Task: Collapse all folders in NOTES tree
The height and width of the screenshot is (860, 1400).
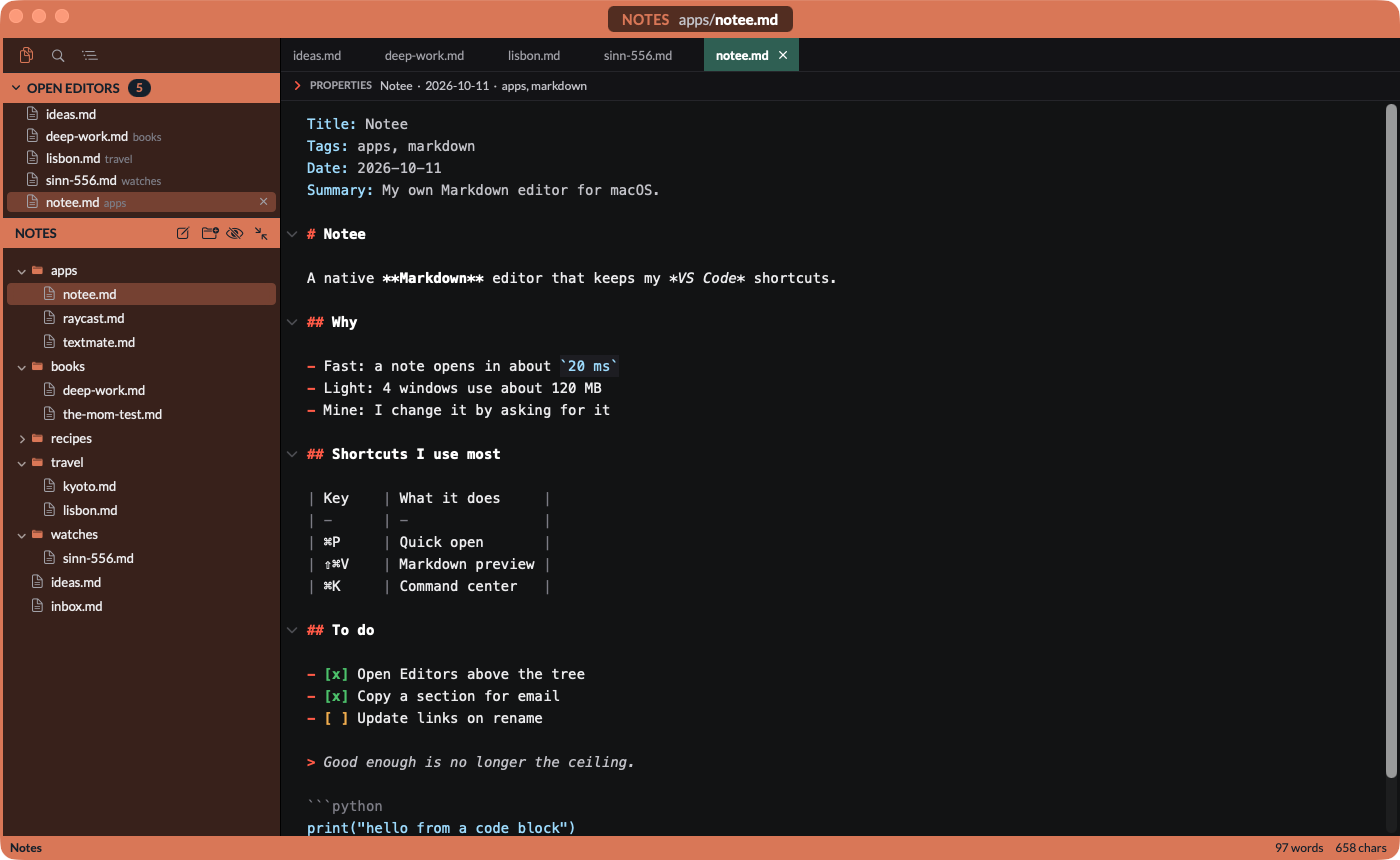Action: 261,233
